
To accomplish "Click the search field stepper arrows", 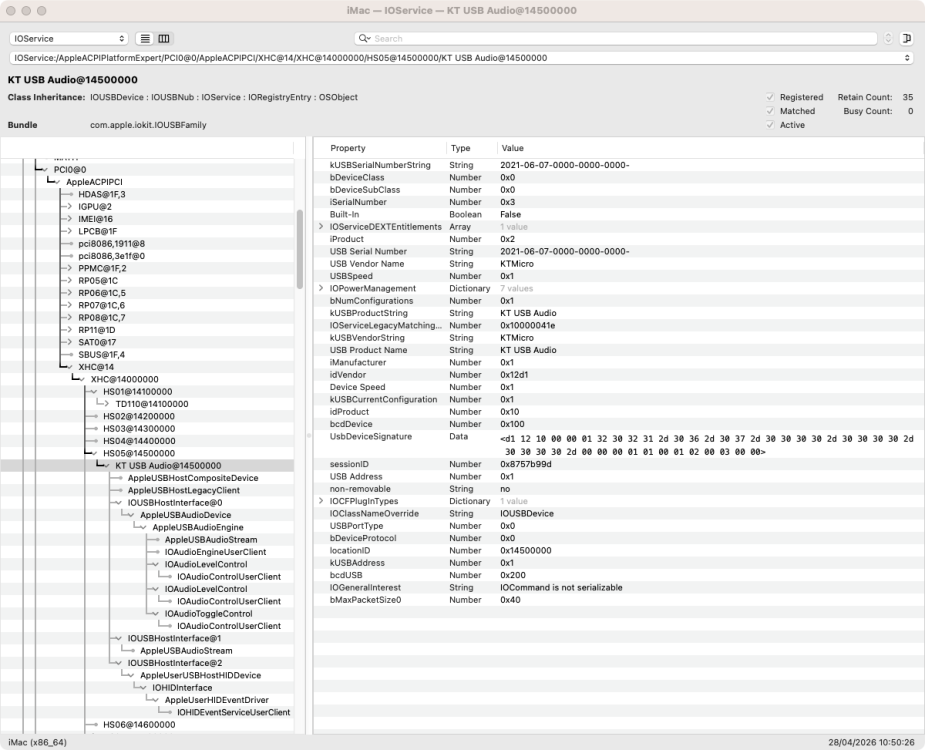I will pos(888,38).
